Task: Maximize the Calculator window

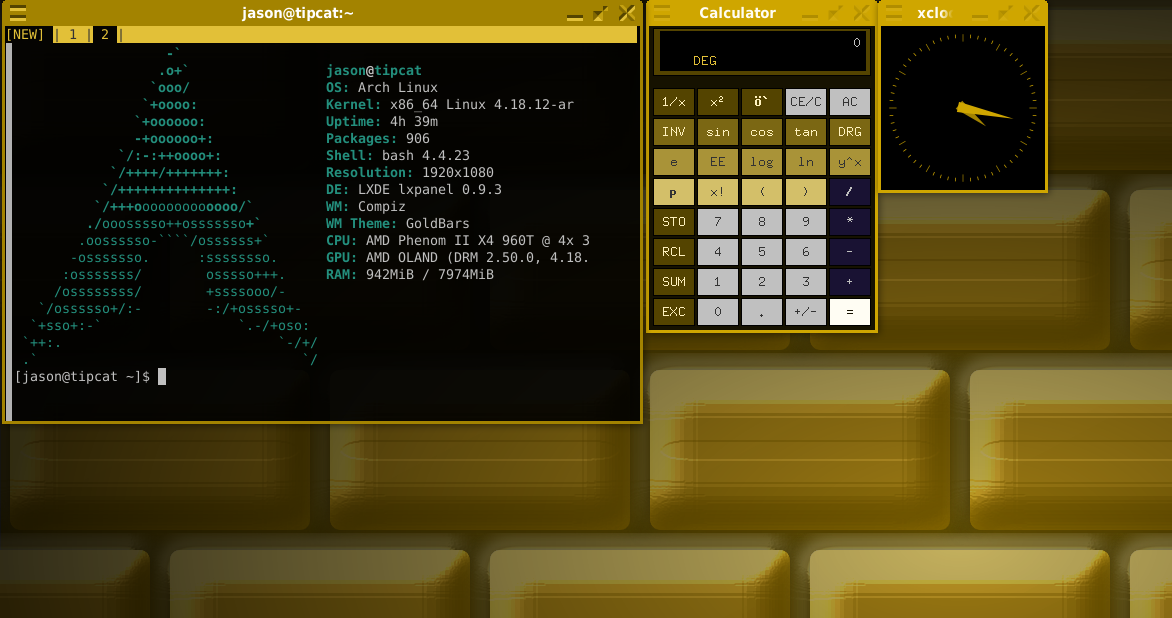Action: (x=835, y=13)
